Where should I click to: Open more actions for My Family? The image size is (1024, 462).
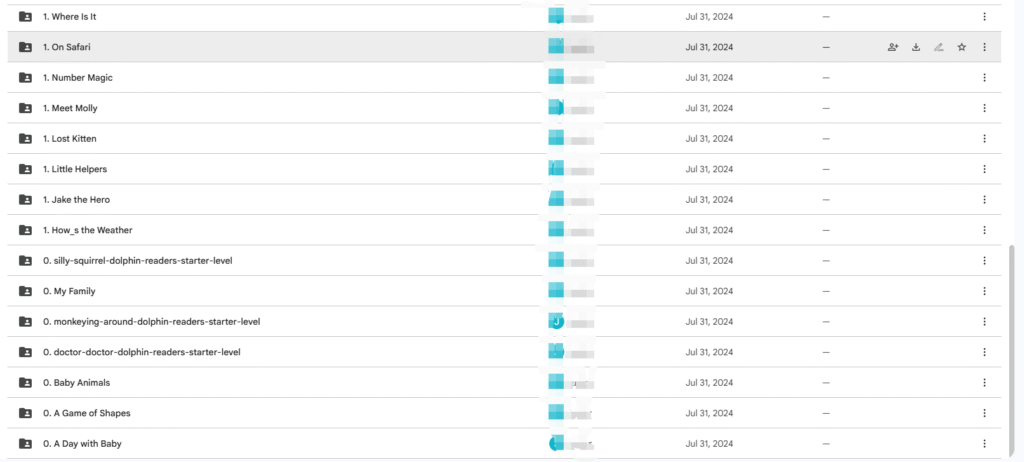point(984,291)
